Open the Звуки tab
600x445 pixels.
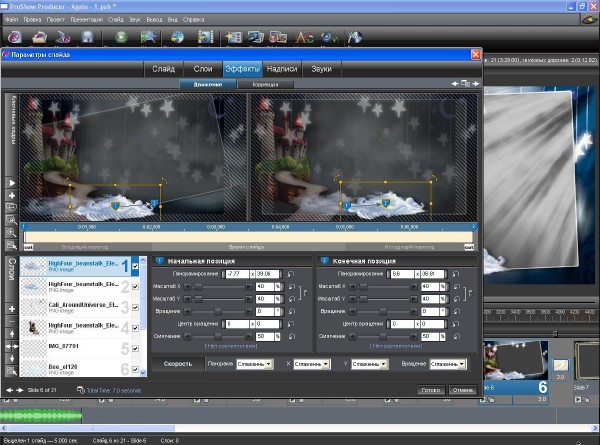[x=322, y=69]
